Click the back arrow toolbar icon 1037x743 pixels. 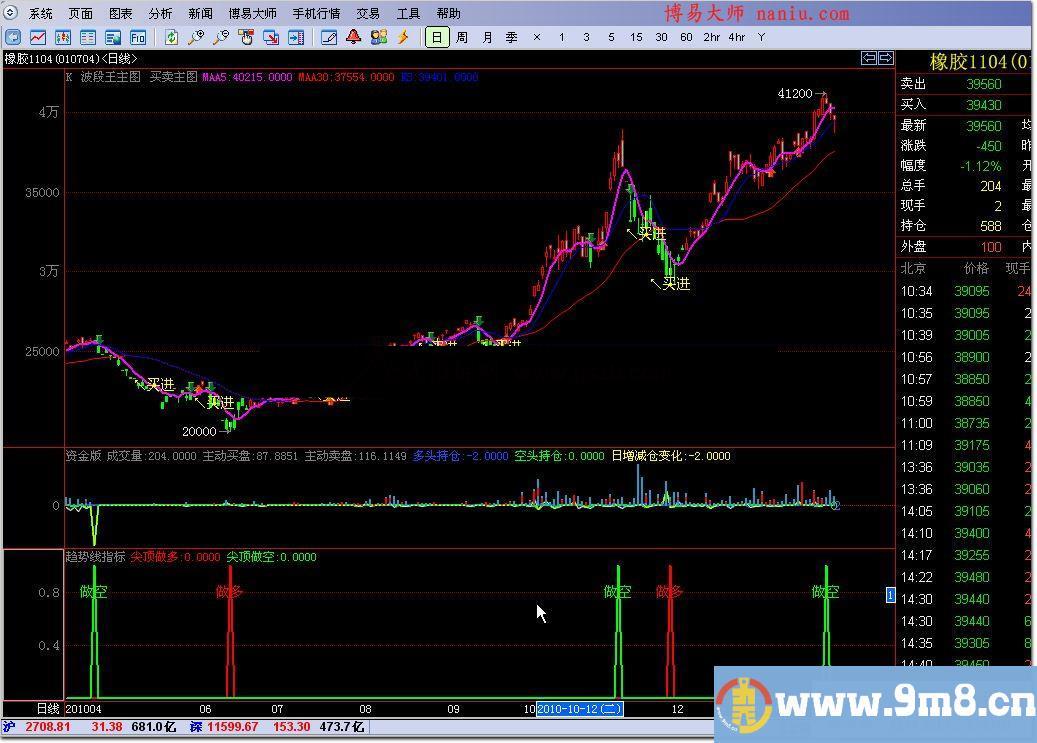click(13, 37)
